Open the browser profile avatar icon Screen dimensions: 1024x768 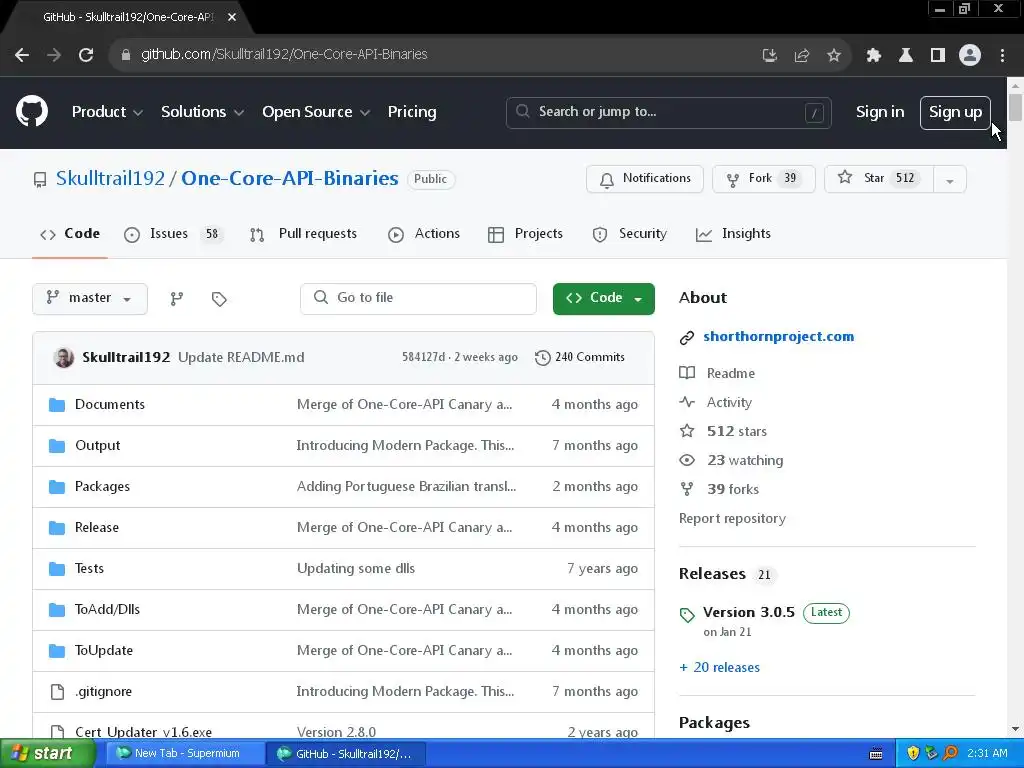(970, 56)
